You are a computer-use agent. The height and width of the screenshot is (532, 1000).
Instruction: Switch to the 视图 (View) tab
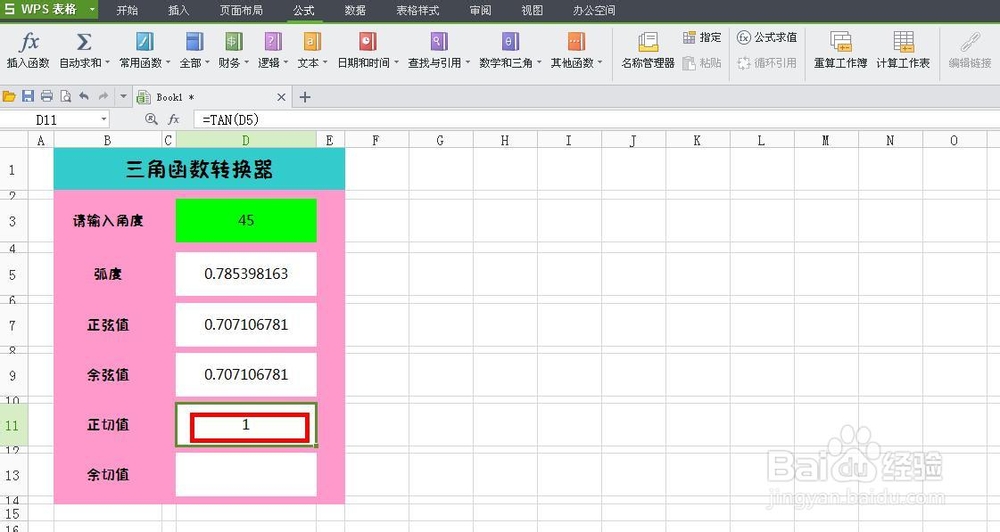(532, 10)
